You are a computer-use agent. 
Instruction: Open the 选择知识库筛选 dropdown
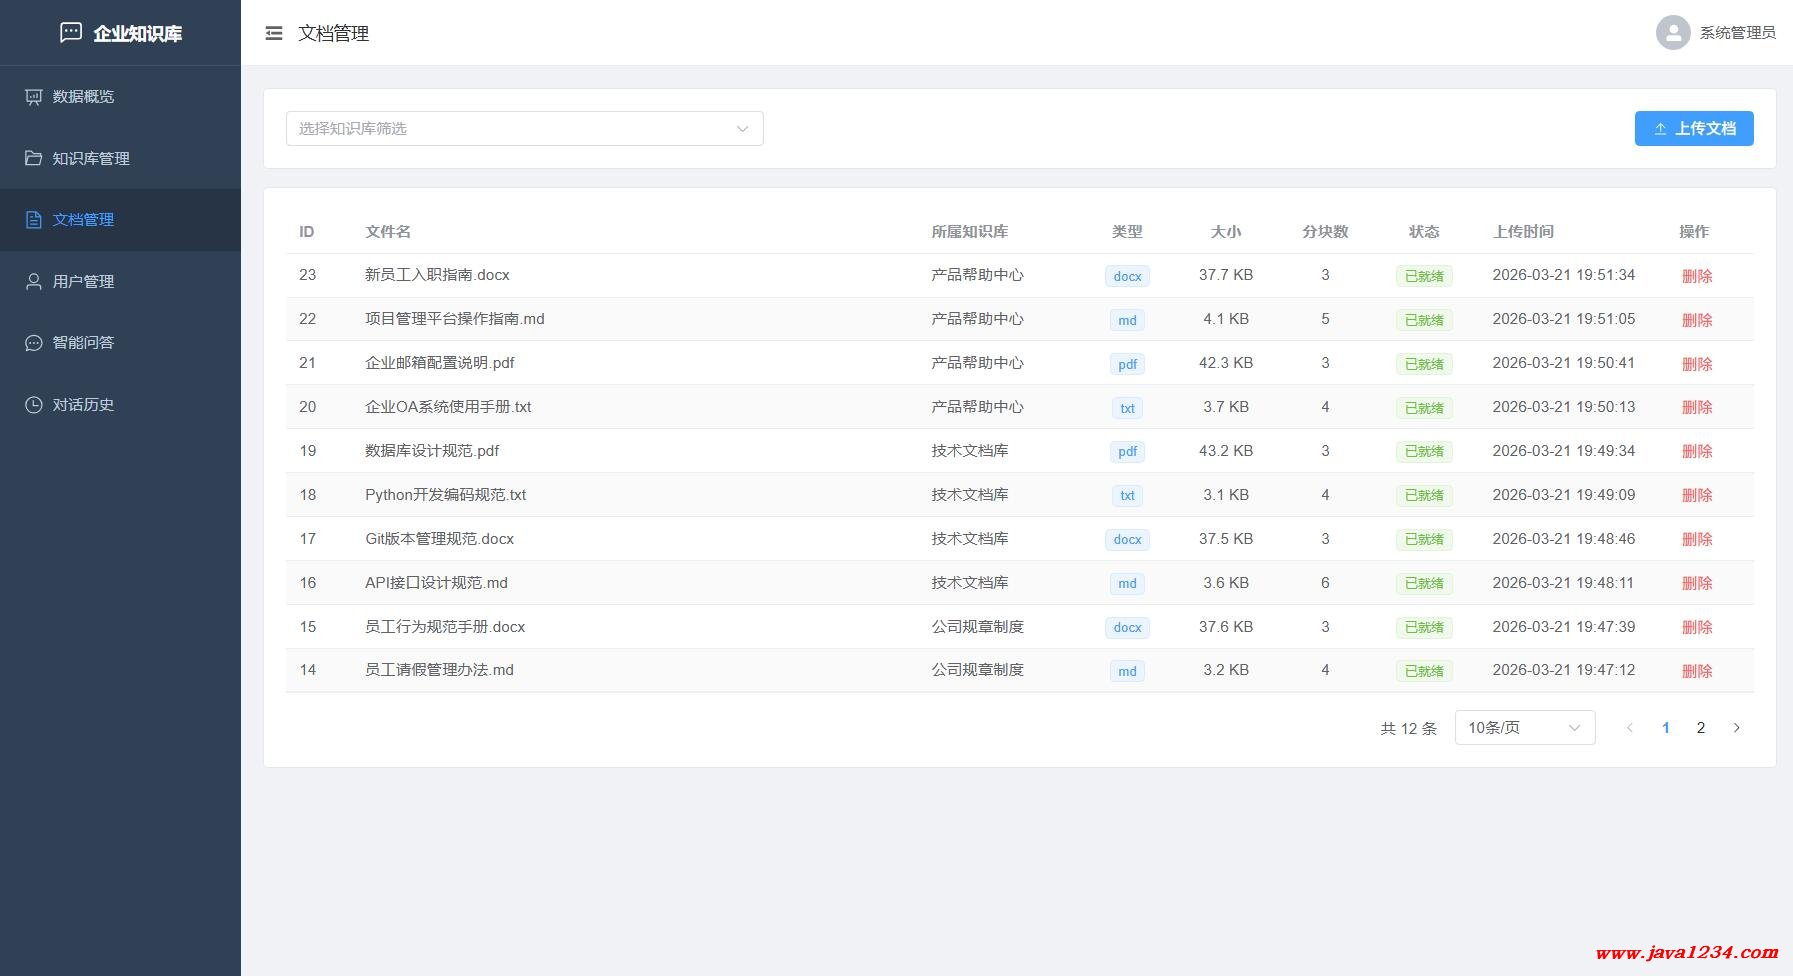[x=524, y=128]
